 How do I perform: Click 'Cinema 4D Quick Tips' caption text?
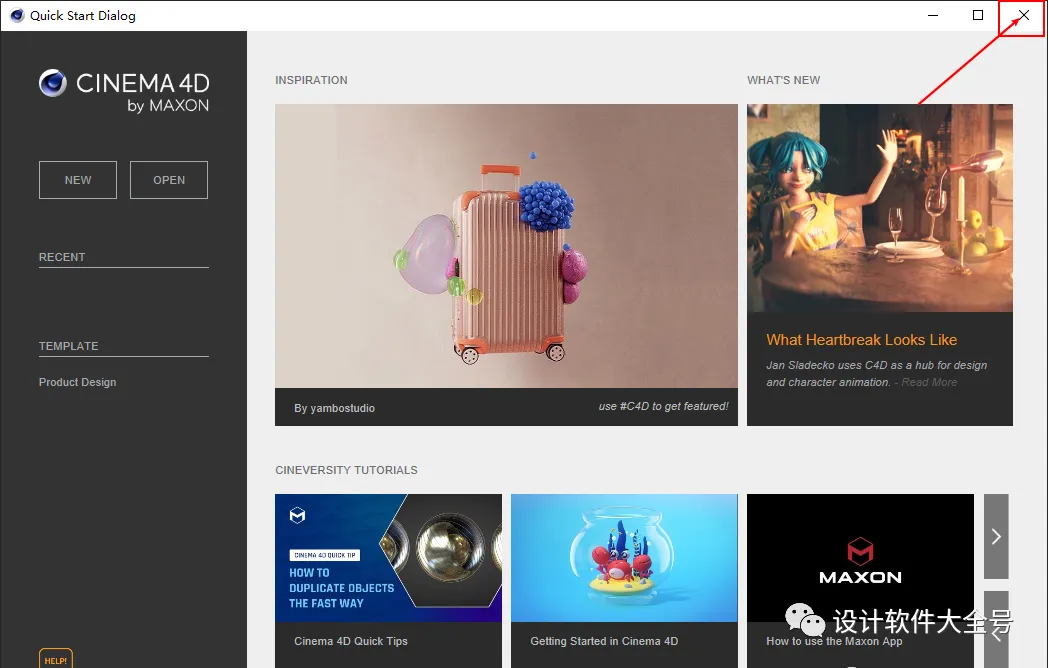(x=350, y=641)
